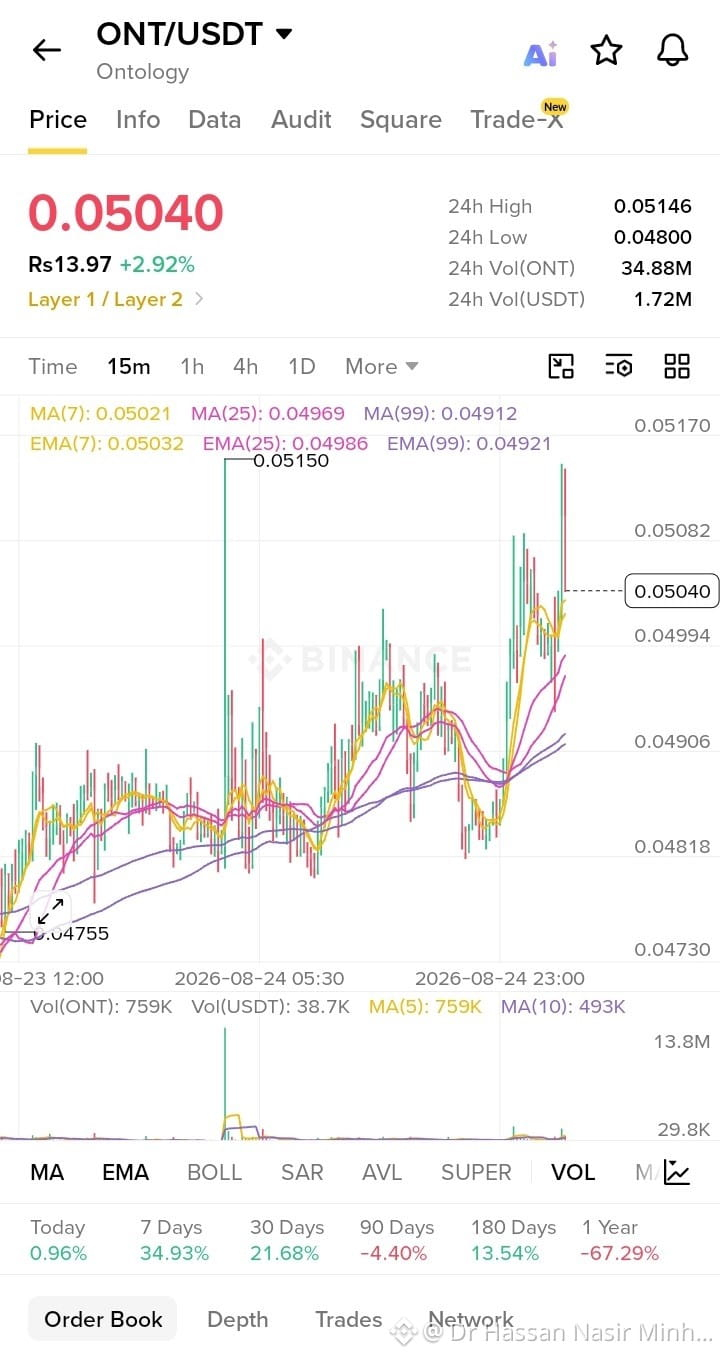Switch to the Audit tab
720x1357 pixels.
301,120
